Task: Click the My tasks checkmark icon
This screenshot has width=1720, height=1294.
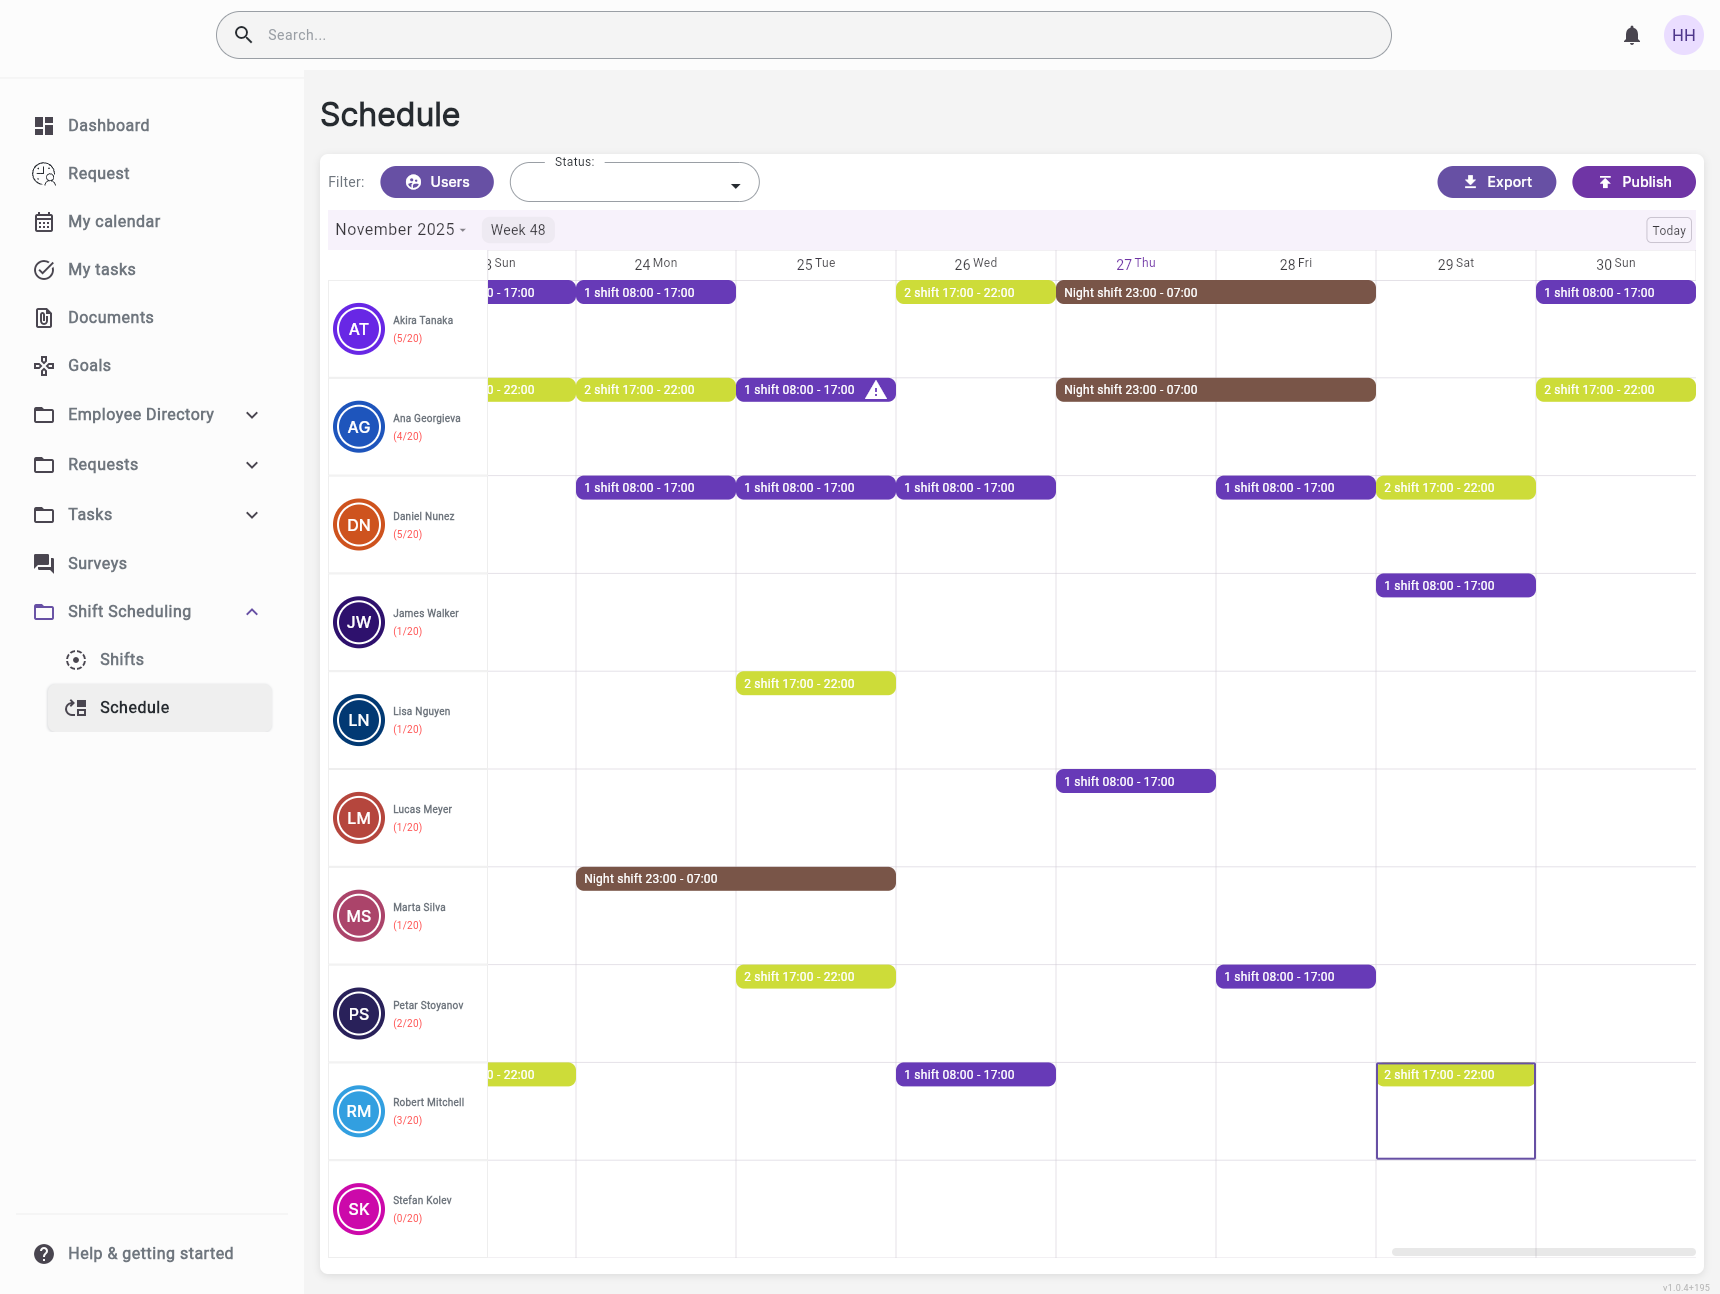Action: [44, 270]
